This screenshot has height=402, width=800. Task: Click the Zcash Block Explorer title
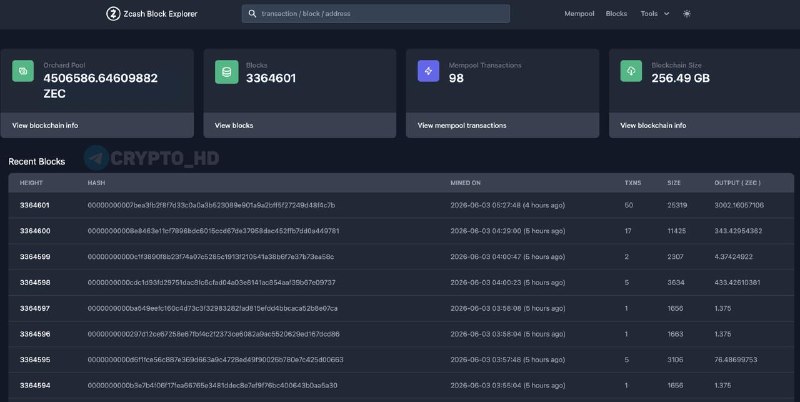[160, 14]
